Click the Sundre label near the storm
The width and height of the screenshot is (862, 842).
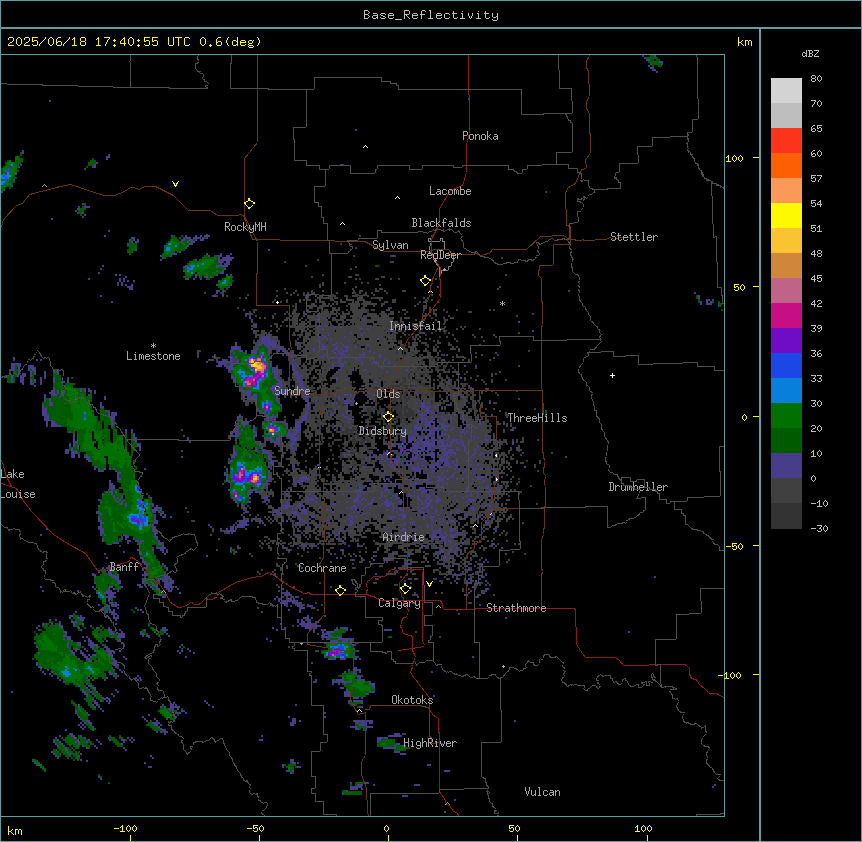click(292, 391)
